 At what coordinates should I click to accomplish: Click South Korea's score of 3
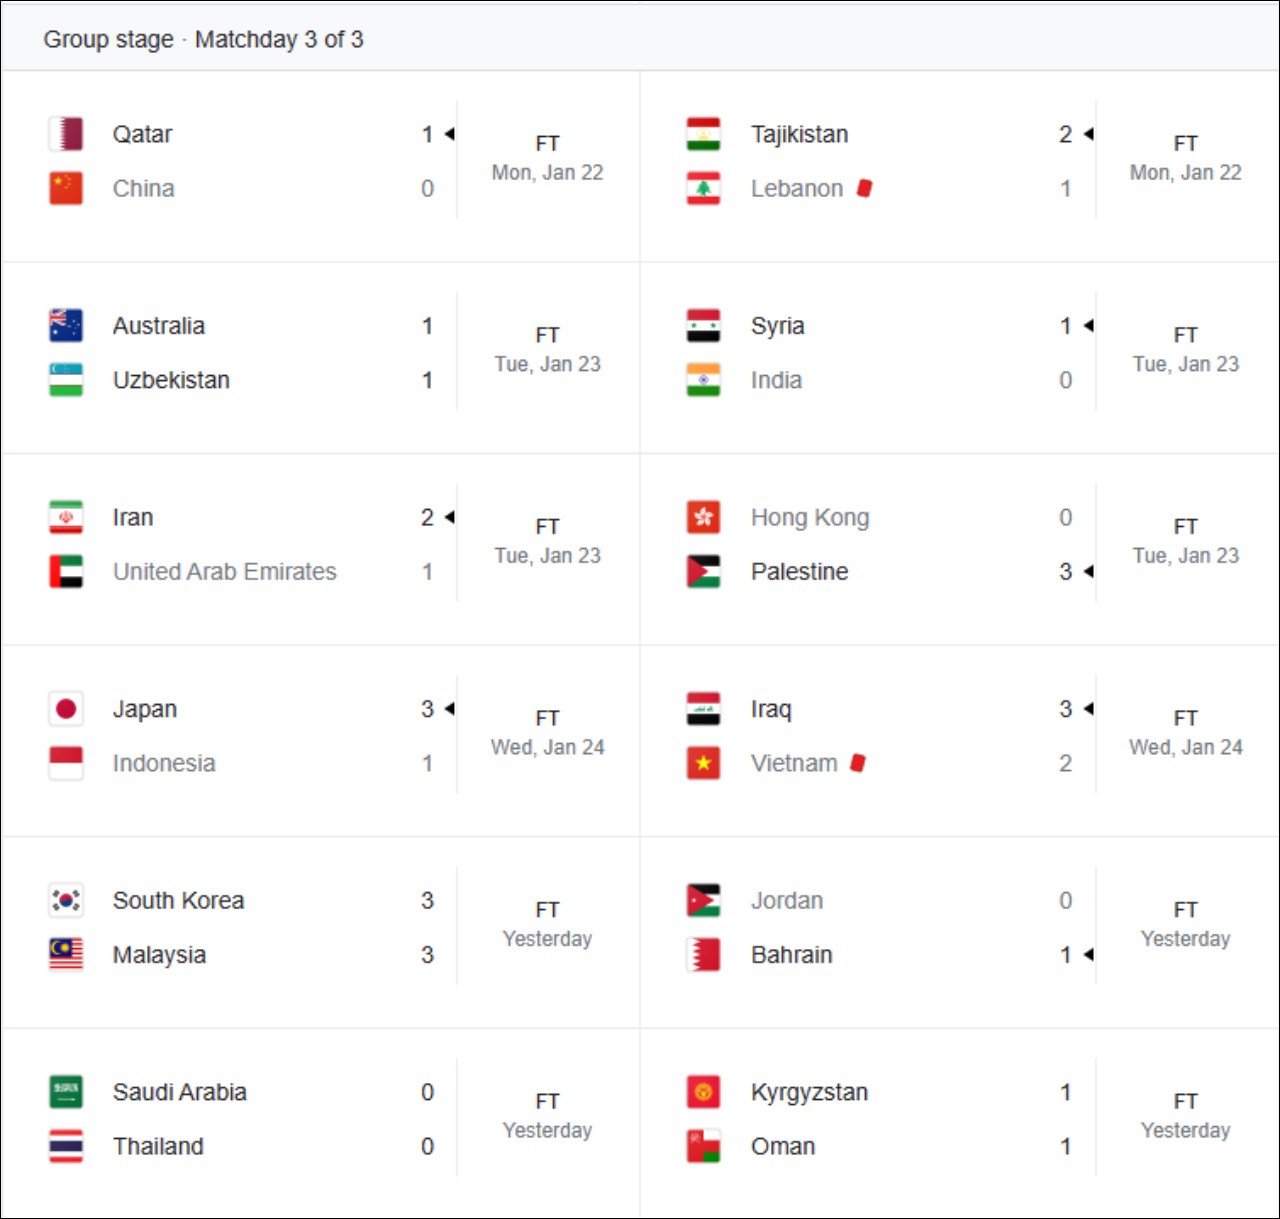(x=427, y=900)
